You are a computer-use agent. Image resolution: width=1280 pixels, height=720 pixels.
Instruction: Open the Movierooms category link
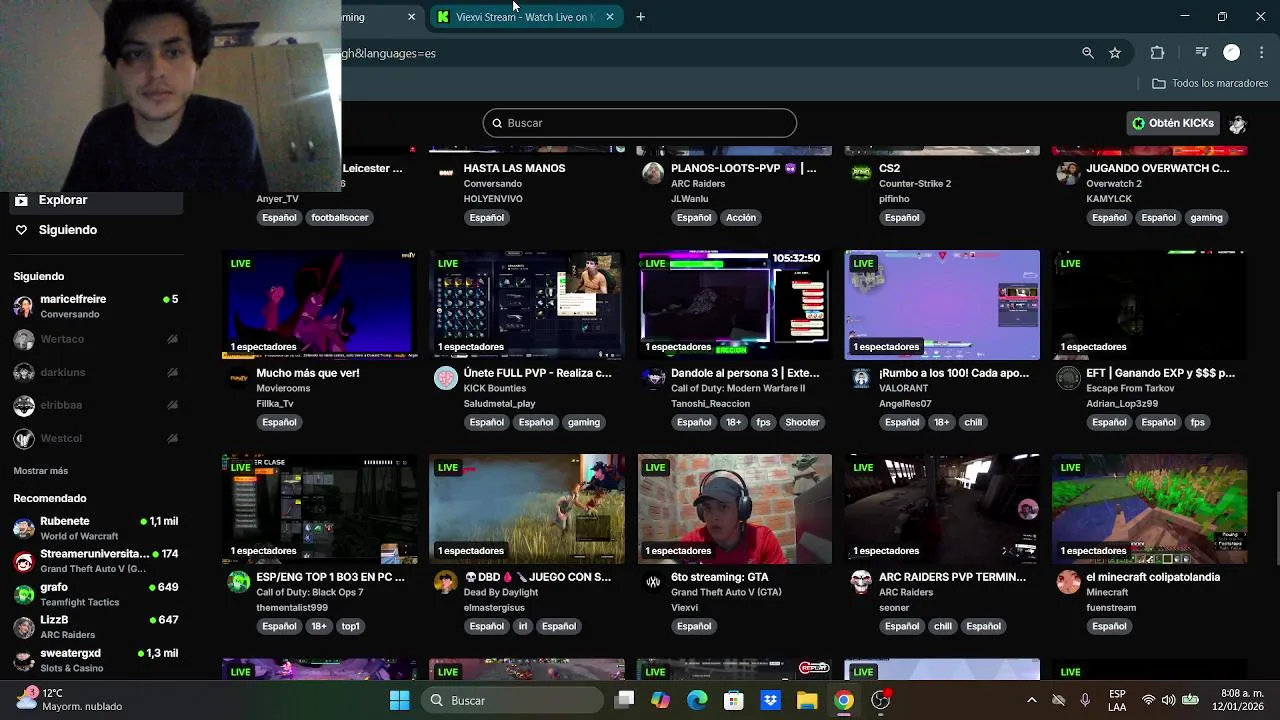pyautogui.click(x=283, y=388)
